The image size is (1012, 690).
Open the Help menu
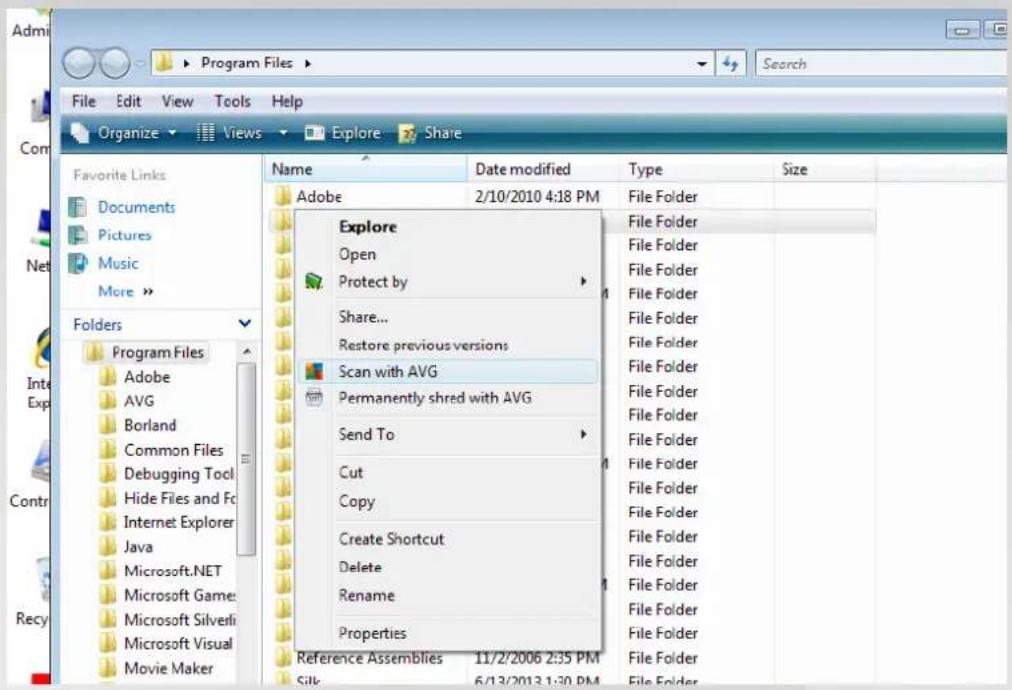point(287,101)
